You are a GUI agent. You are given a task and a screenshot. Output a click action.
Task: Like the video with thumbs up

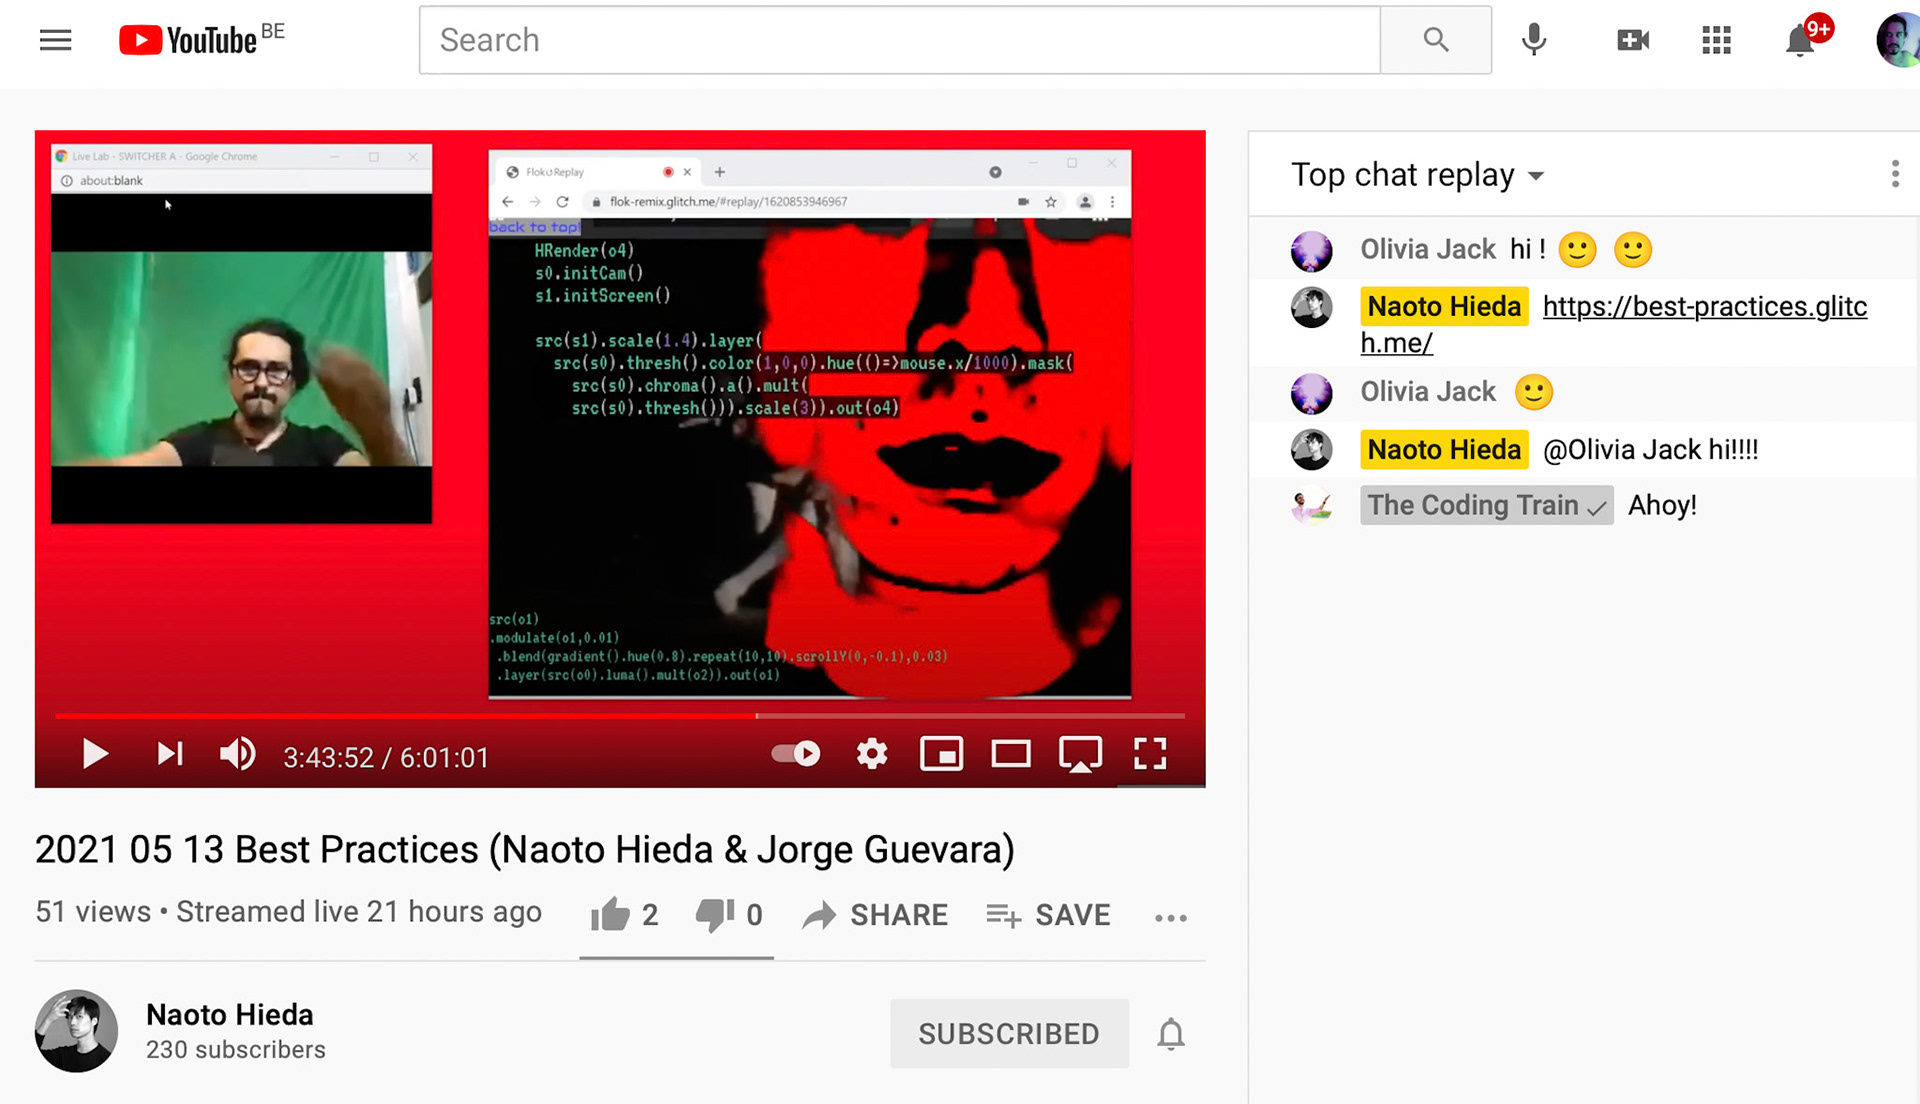(624, 914)
